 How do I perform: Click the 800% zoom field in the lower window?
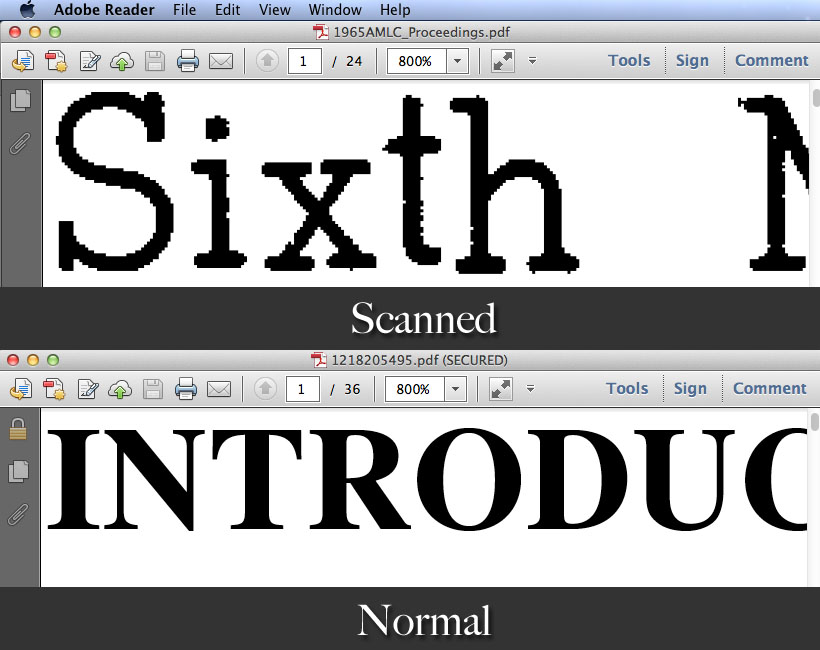click(x=415, y=389)
